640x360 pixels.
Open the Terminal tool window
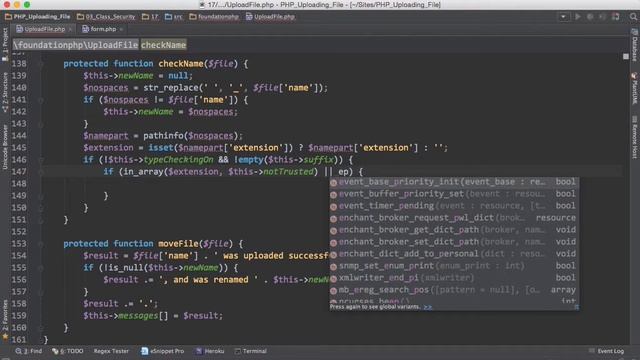(251, 351)
